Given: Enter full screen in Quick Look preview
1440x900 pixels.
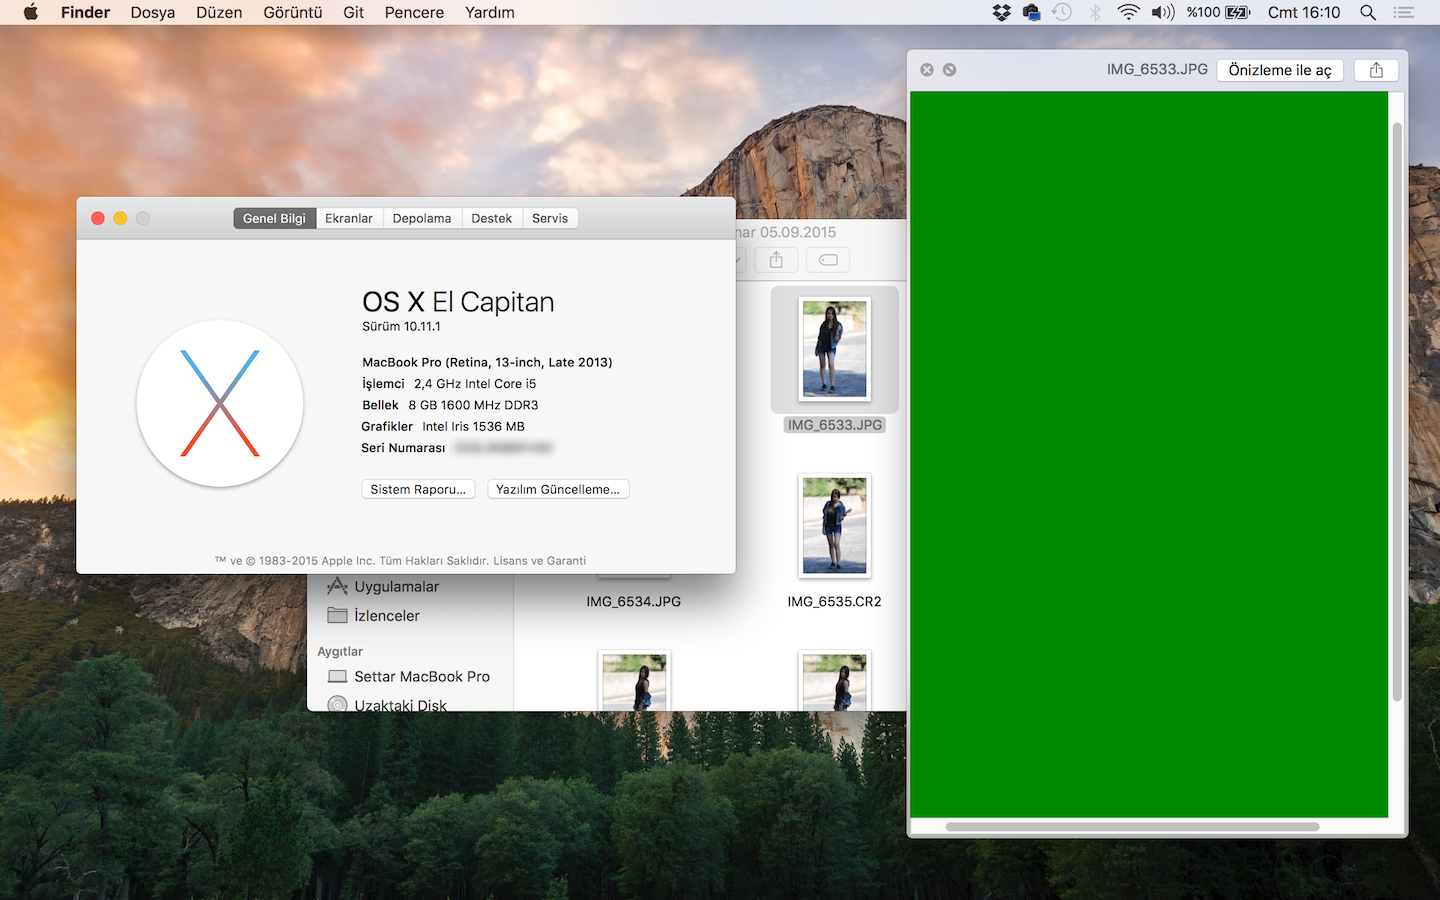Looking at the screenshot, I should click(949, 70).
